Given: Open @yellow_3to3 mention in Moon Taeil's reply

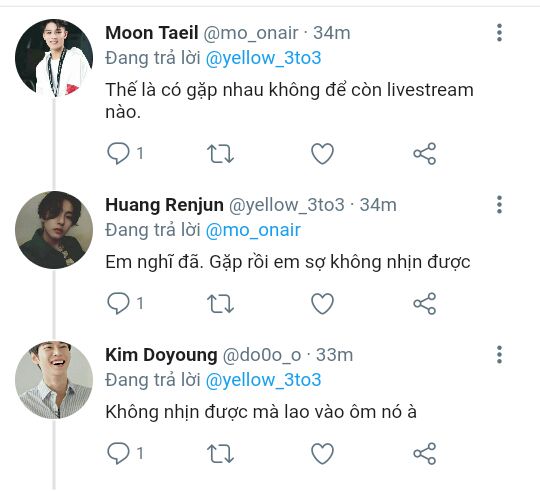Looking at the screenshot, I should (263, 58).
